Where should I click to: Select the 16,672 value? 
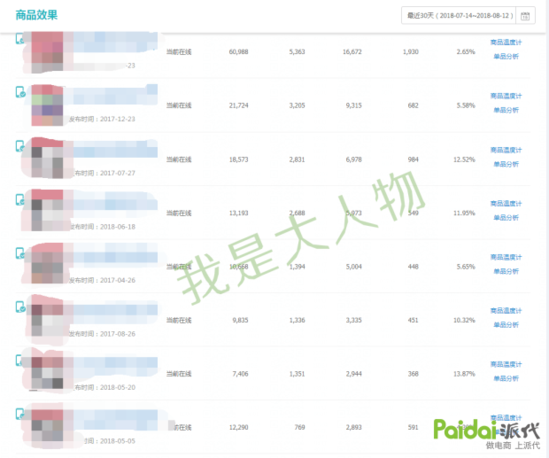352,52
